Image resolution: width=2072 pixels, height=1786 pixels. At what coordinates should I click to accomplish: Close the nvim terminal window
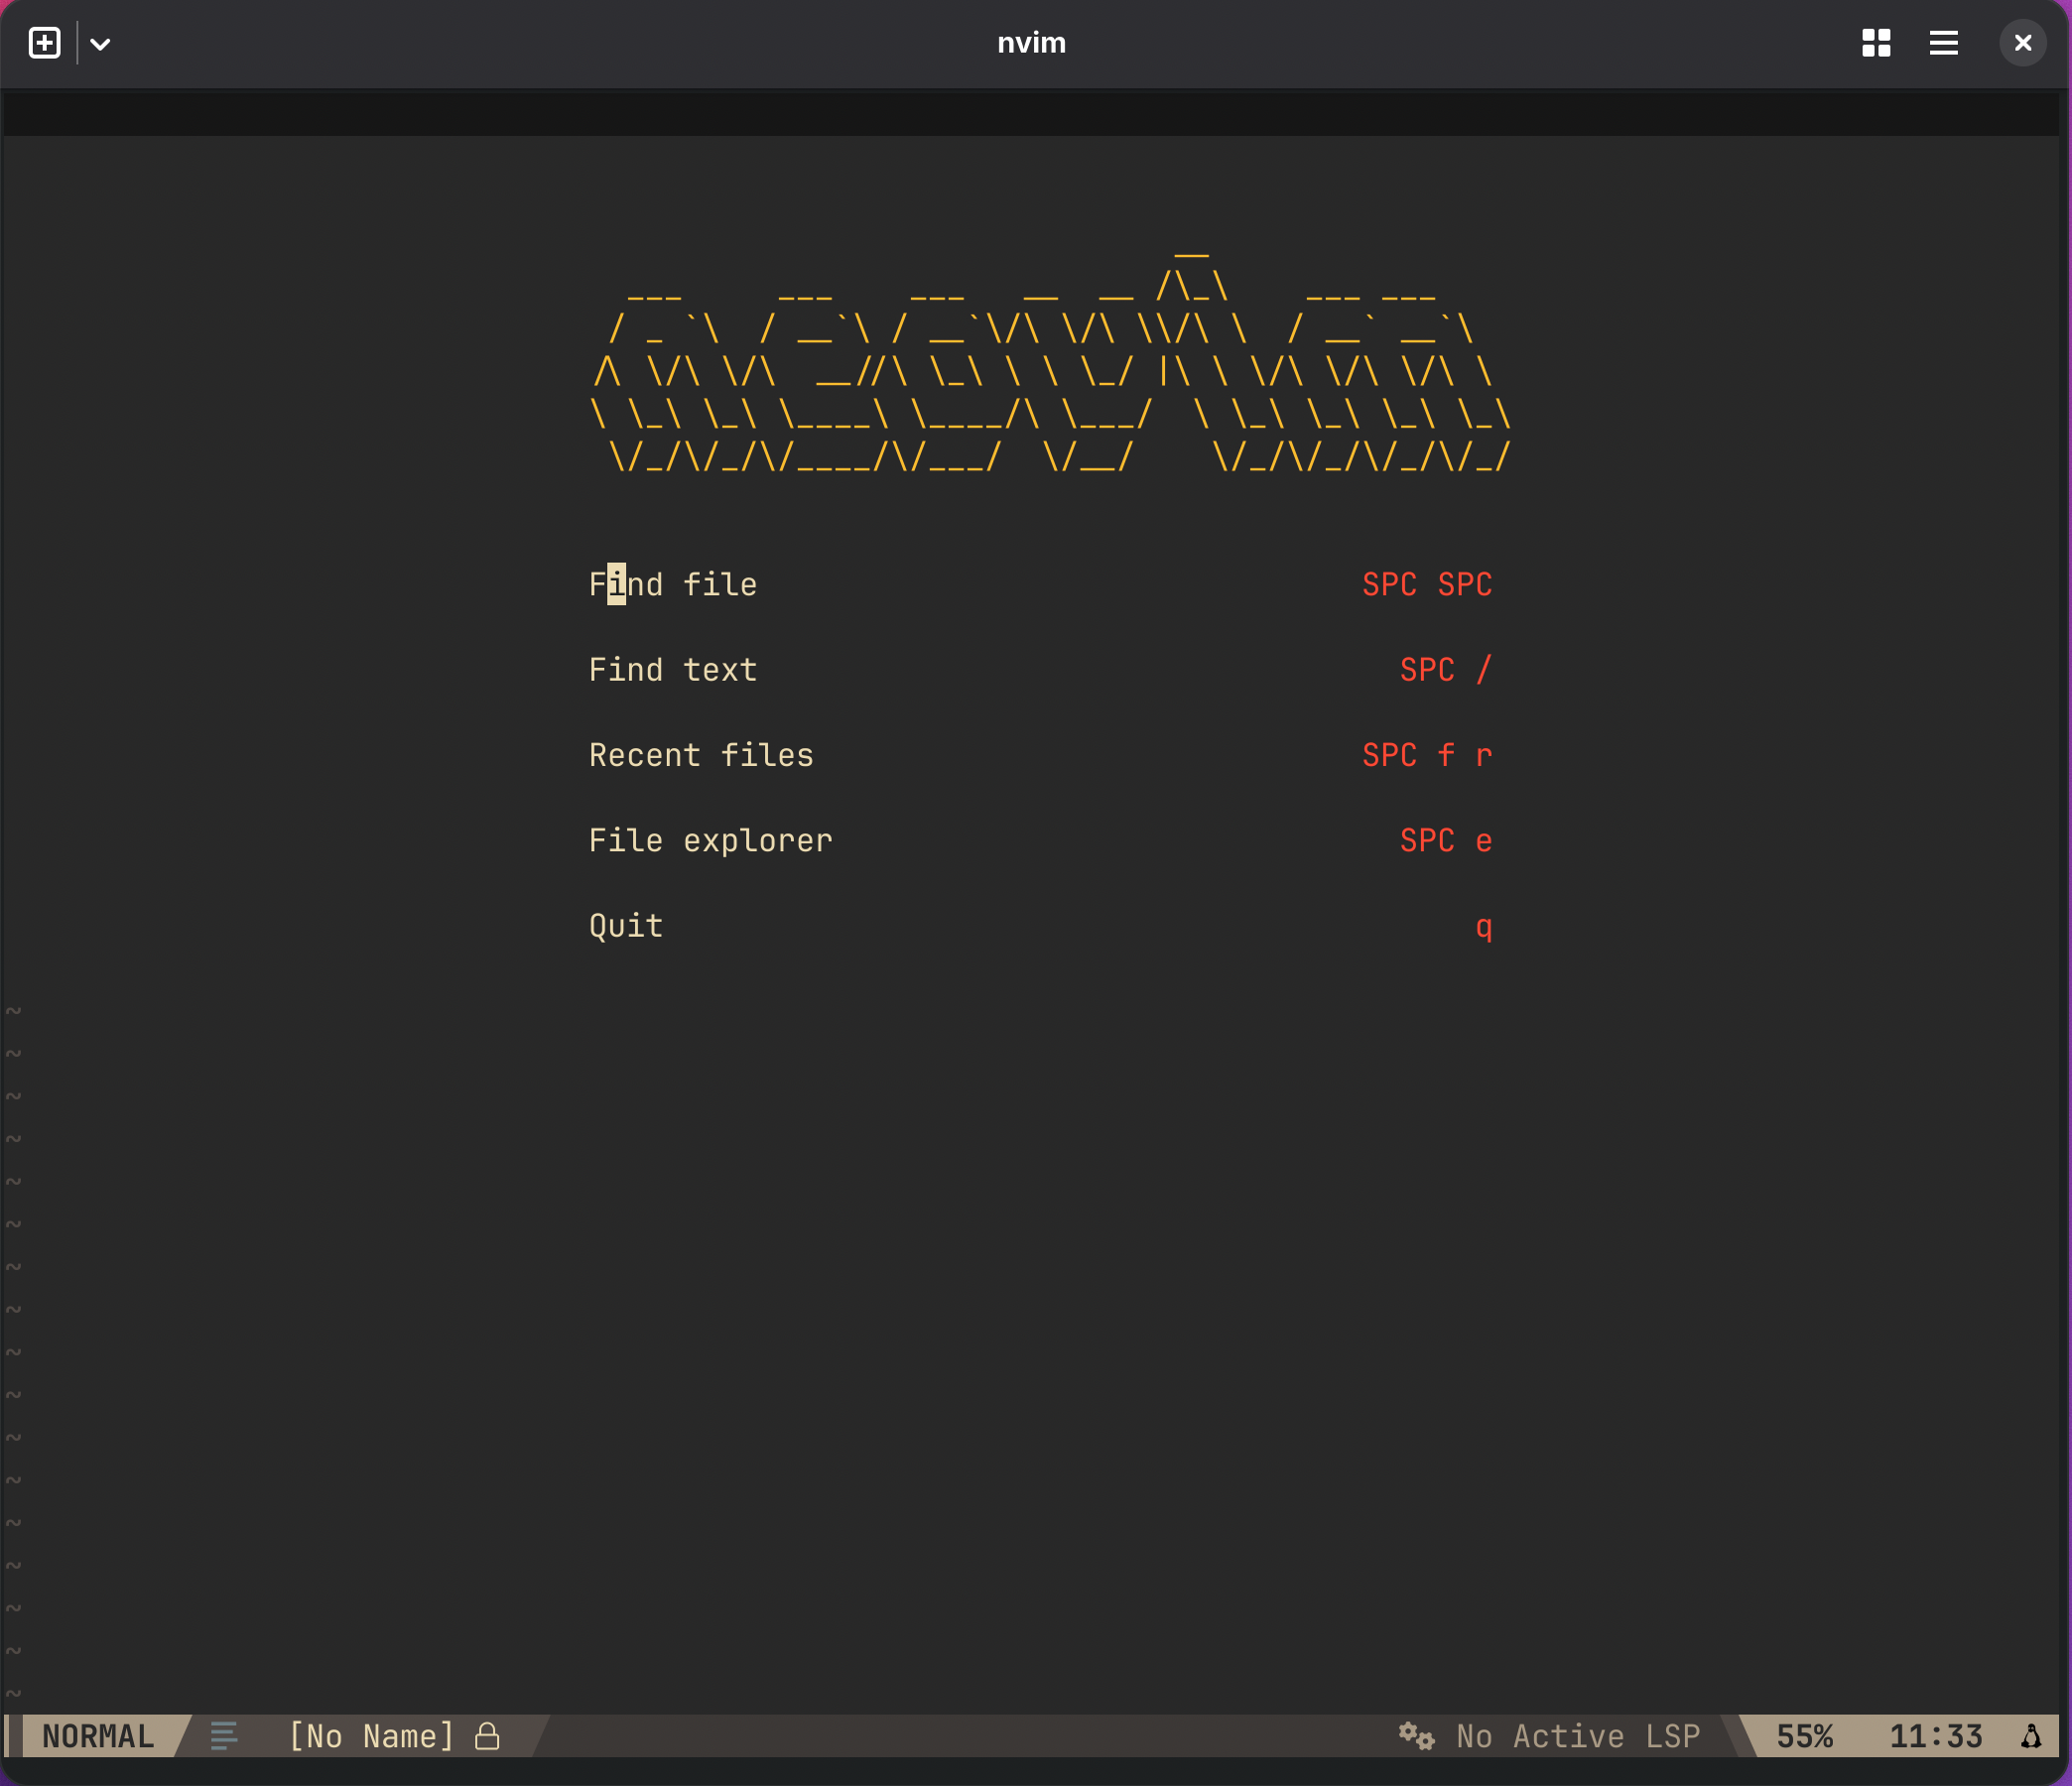pyautogui.click(x=2022, y=43)
